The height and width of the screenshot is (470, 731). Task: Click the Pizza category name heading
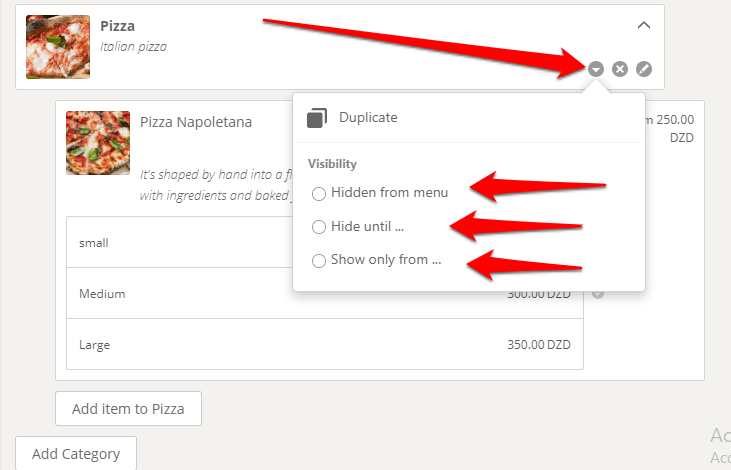point(118,26)
